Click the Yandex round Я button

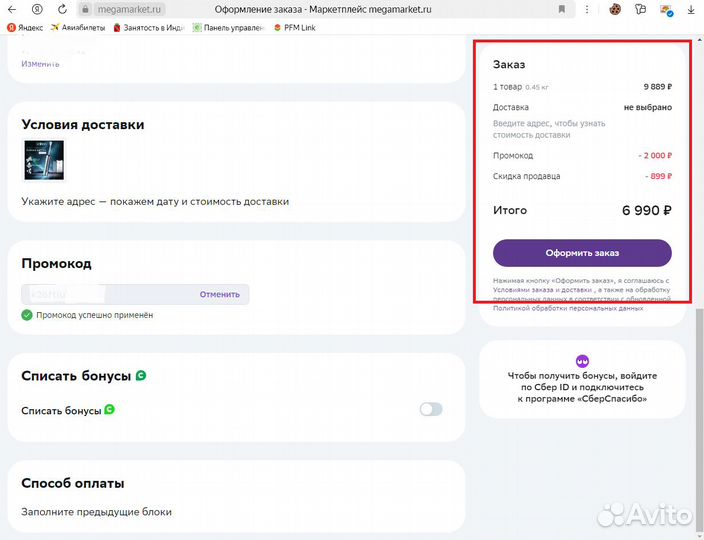point(37,9)
